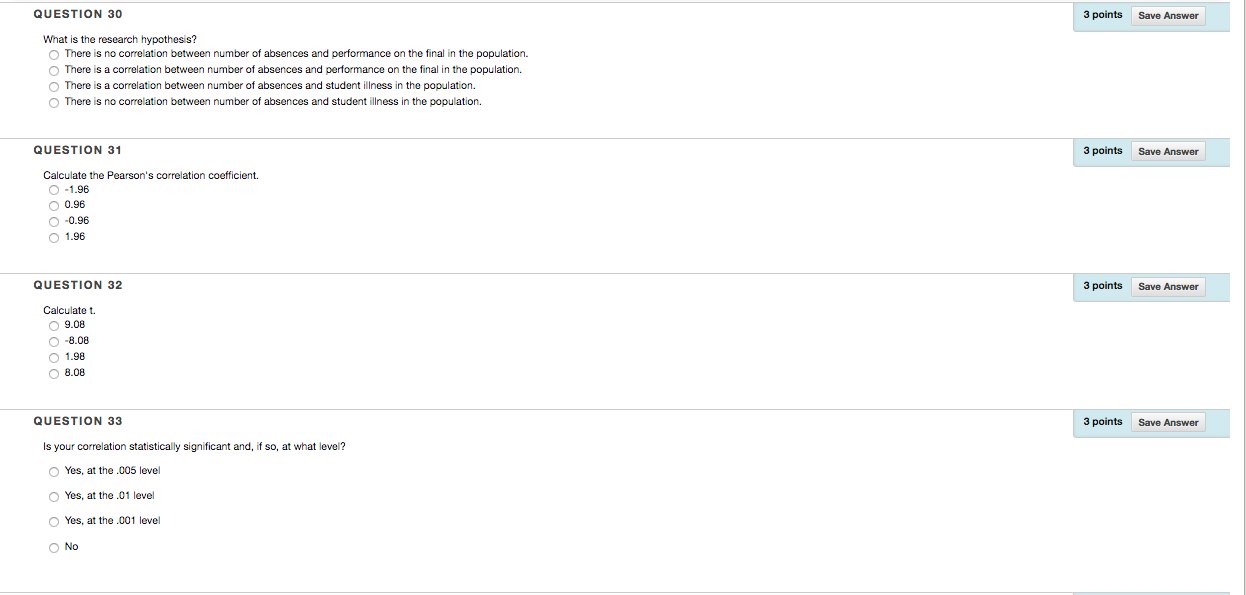Select 'Yes, at the .001 level'

pos(54,521)
